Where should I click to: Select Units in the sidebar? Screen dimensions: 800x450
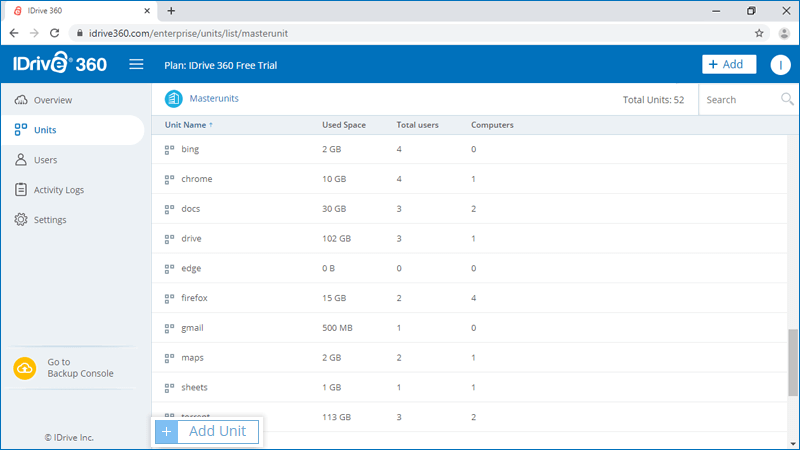(72, 130)
